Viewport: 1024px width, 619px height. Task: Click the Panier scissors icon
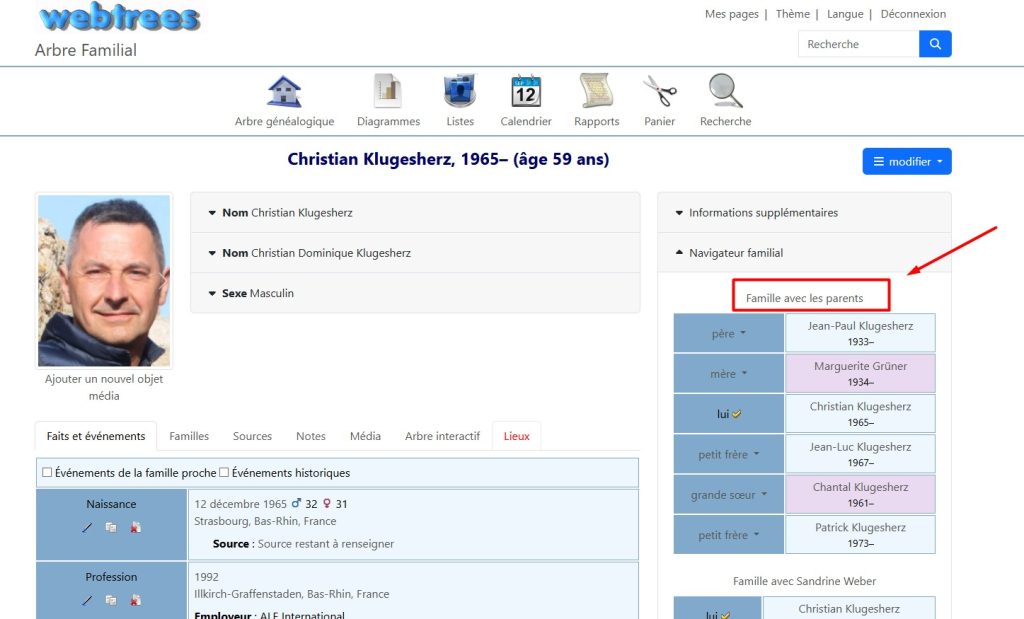659,92
